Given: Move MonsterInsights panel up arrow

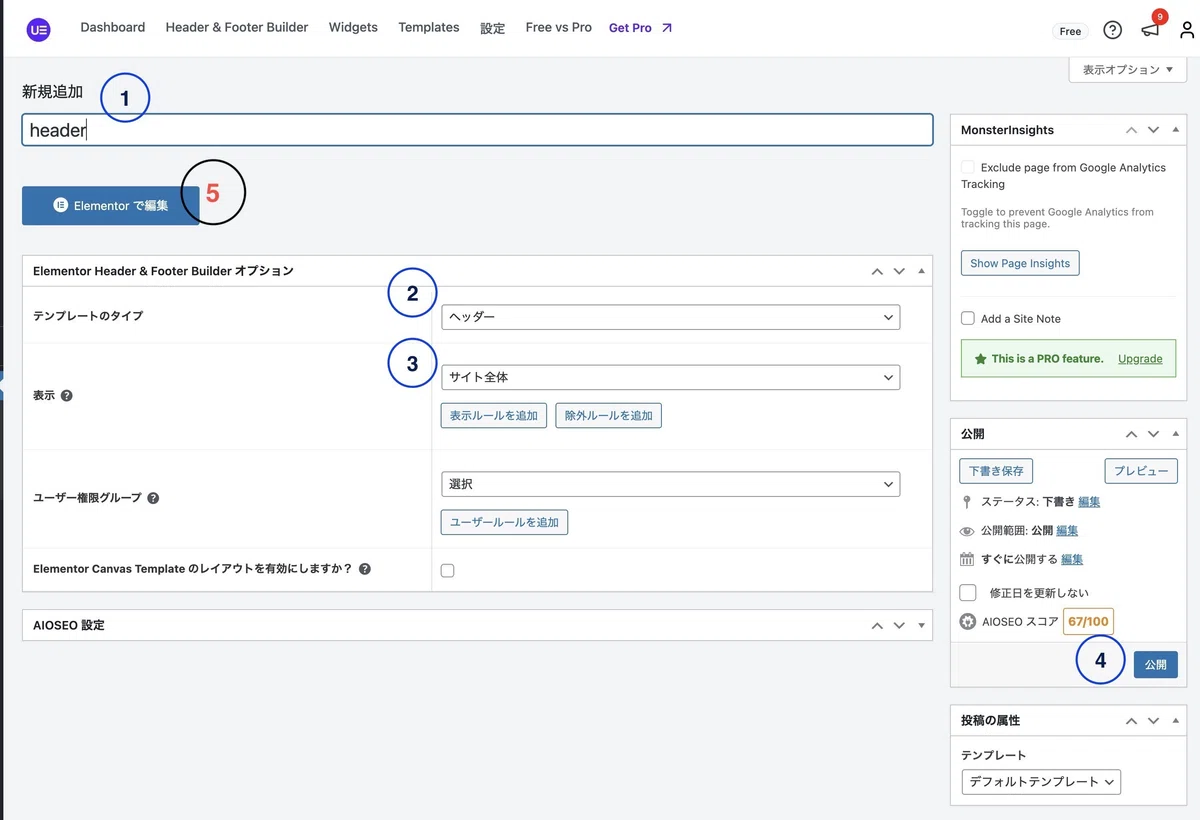Looking at the screenshot, I should tap(1131, 130).
